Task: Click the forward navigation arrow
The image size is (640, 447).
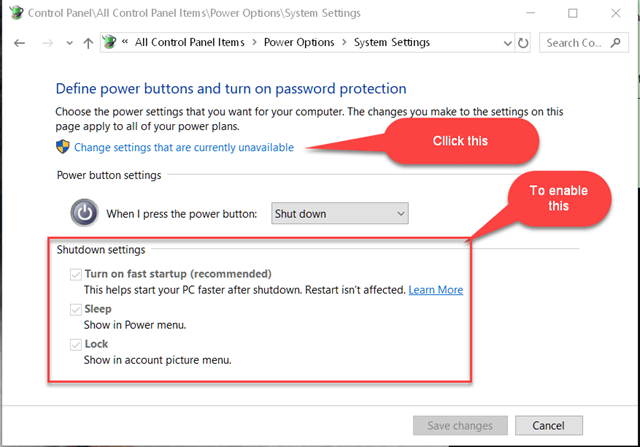Action: click(x=47, y=43)
